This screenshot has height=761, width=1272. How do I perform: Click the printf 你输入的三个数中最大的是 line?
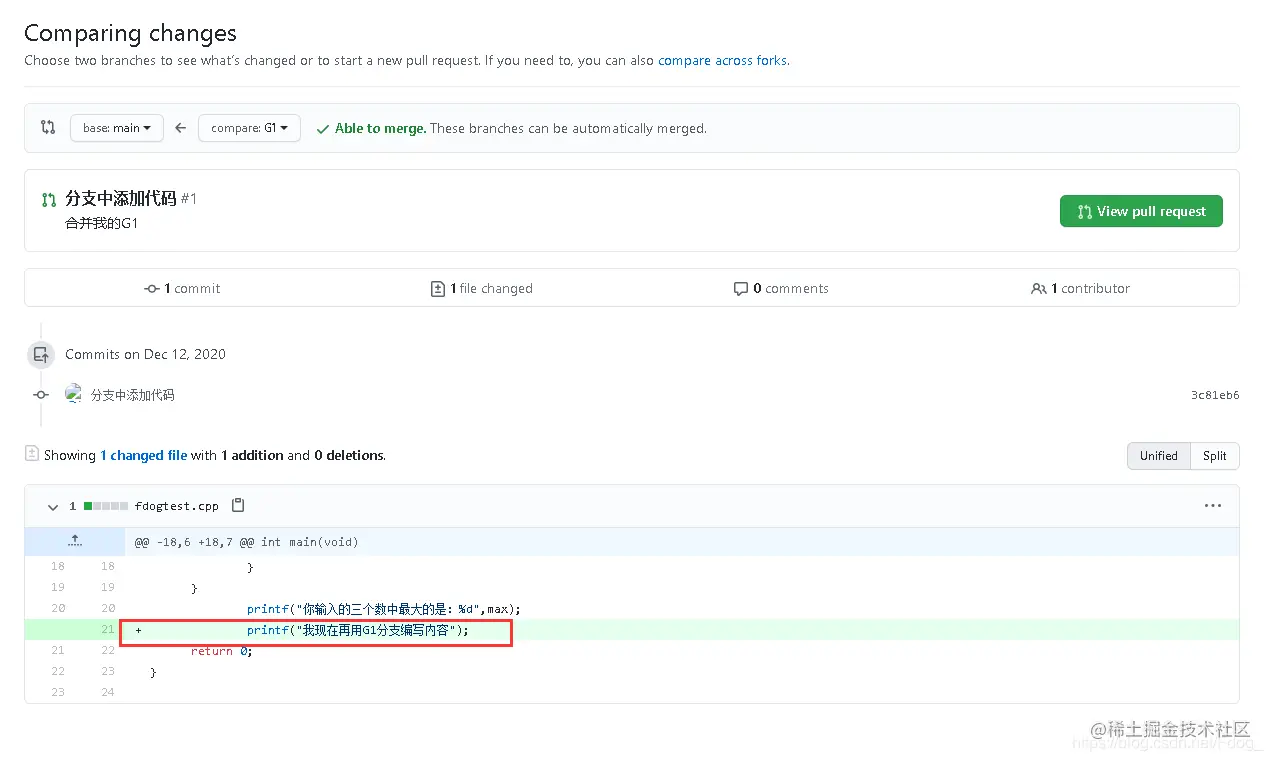(x=384, y=609)
